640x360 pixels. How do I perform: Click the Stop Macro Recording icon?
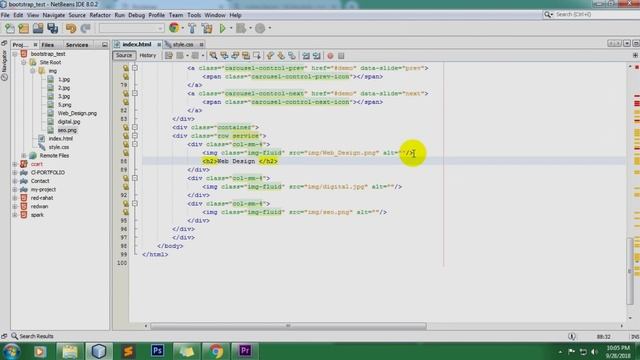[341, 56]
